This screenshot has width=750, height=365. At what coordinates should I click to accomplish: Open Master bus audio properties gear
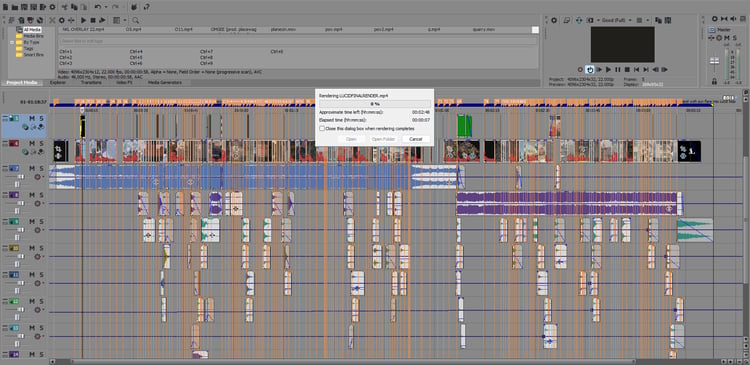(x=715, y=19)
